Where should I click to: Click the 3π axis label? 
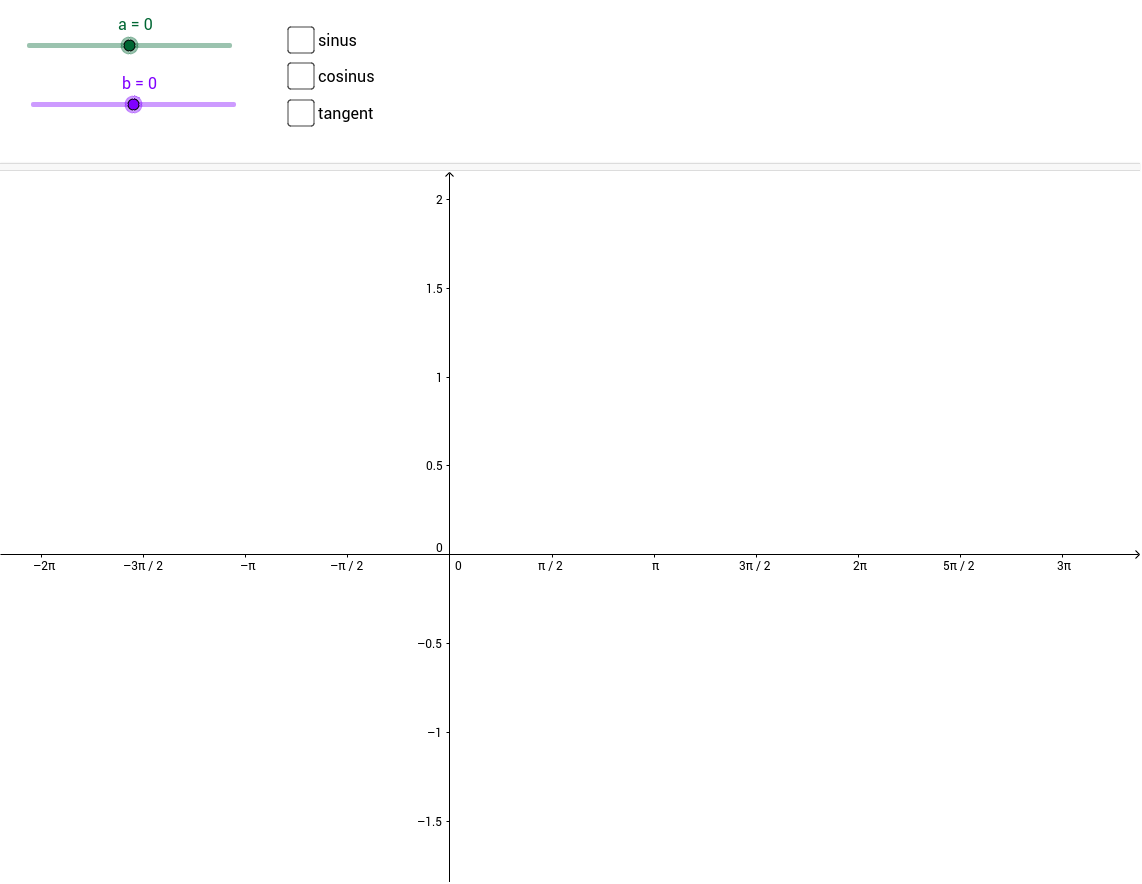[x=1064, y=566]
